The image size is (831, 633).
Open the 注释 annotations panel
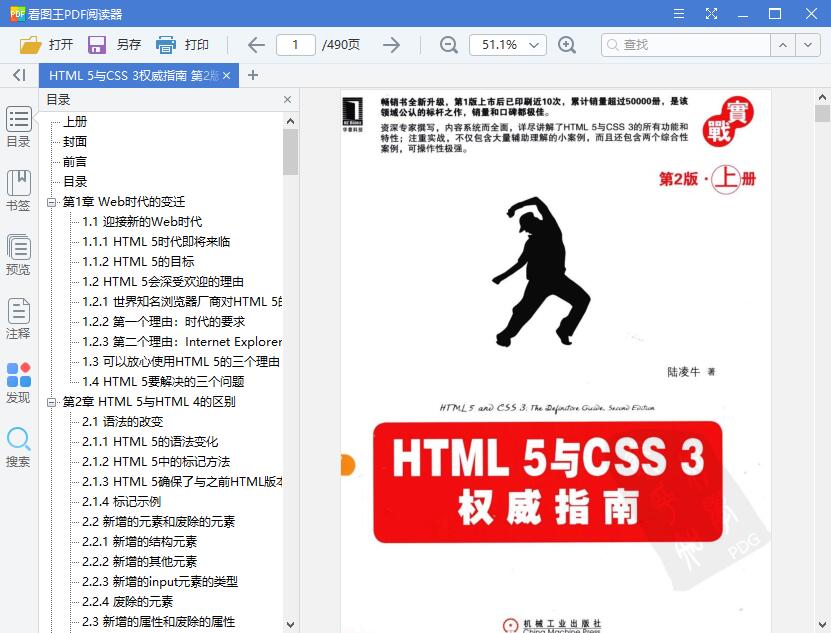[x=19, y=319]
